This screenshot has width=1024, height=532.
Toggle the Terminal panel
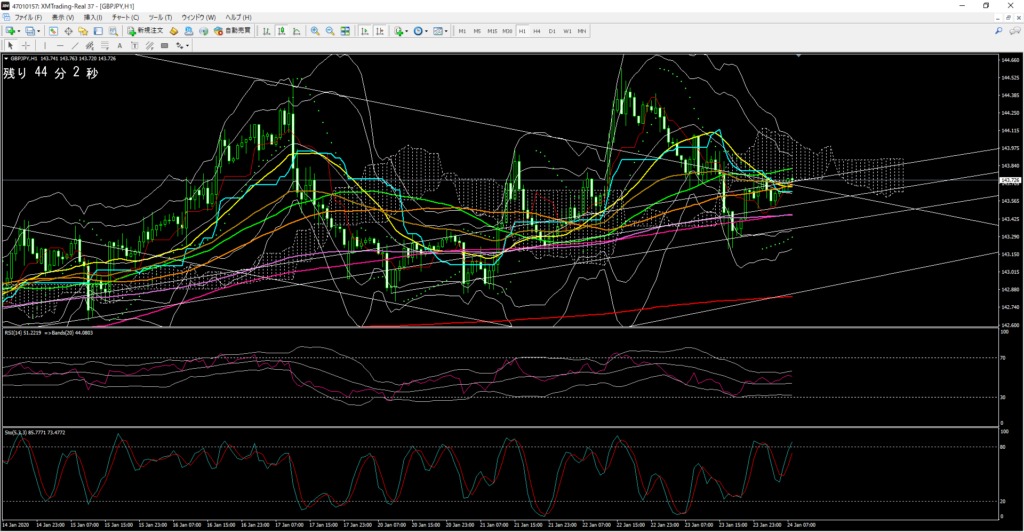click(x=98, y=31)
